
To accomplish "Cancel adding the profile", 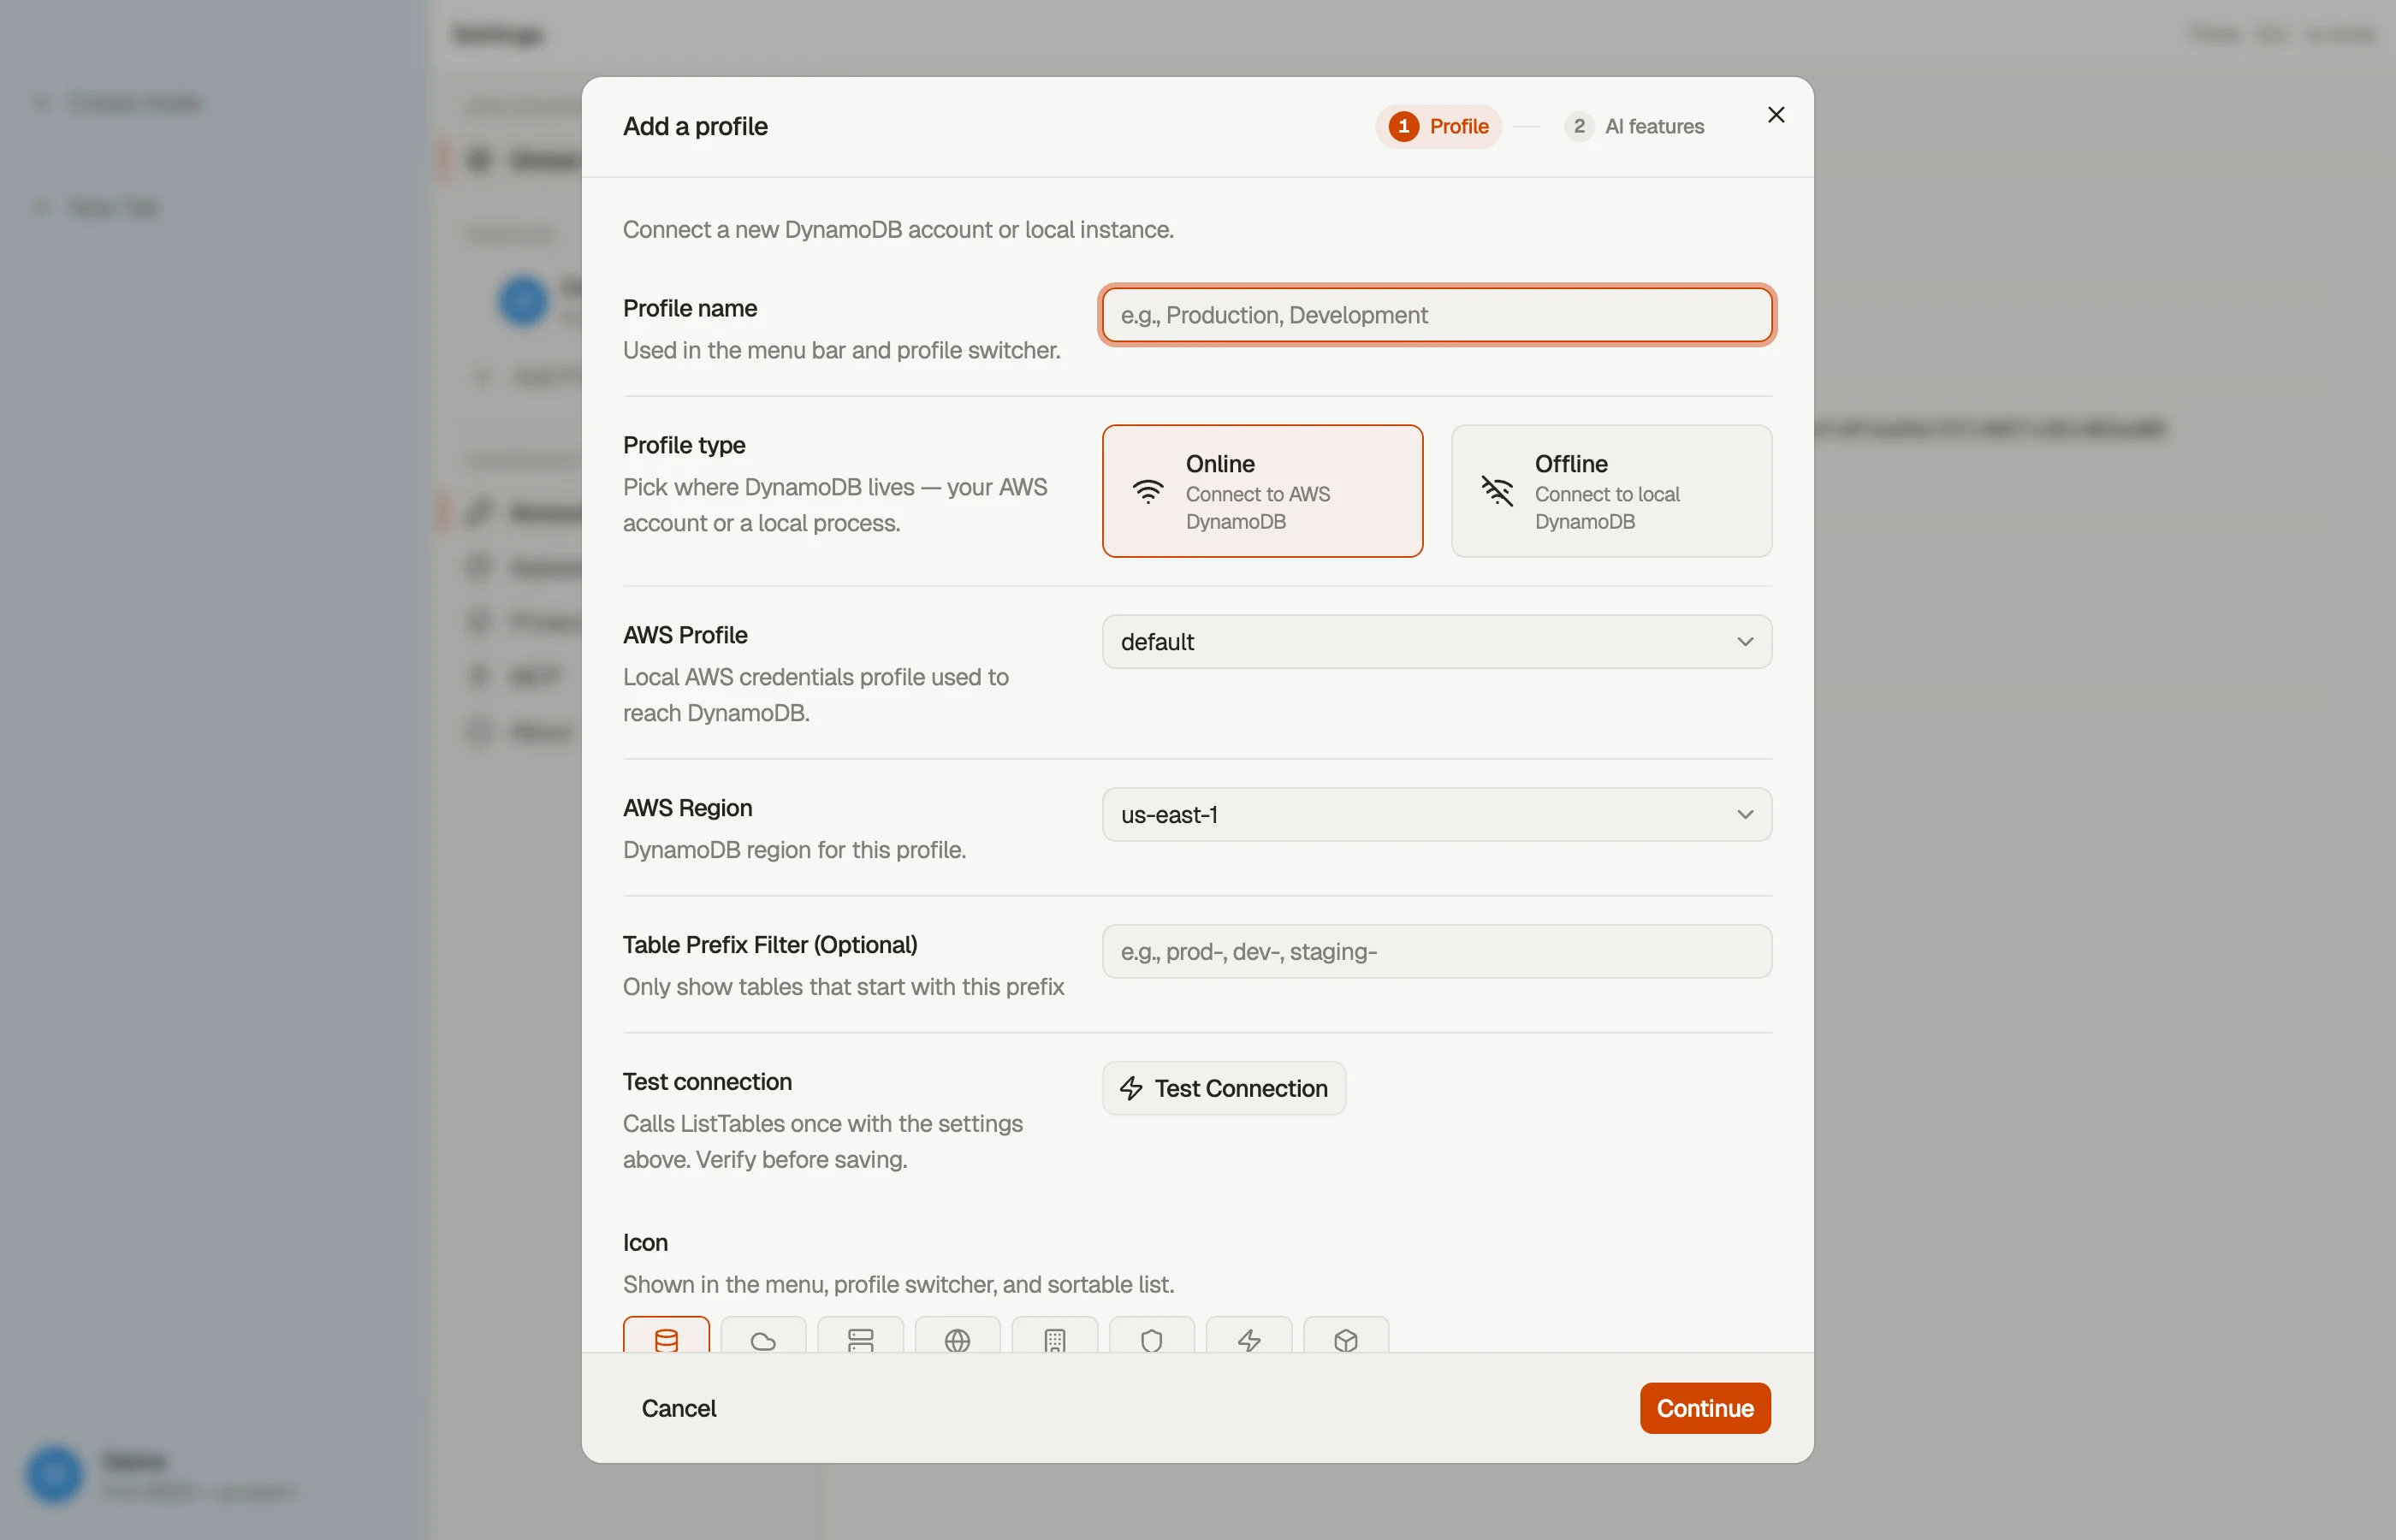I will [679, 1408].
